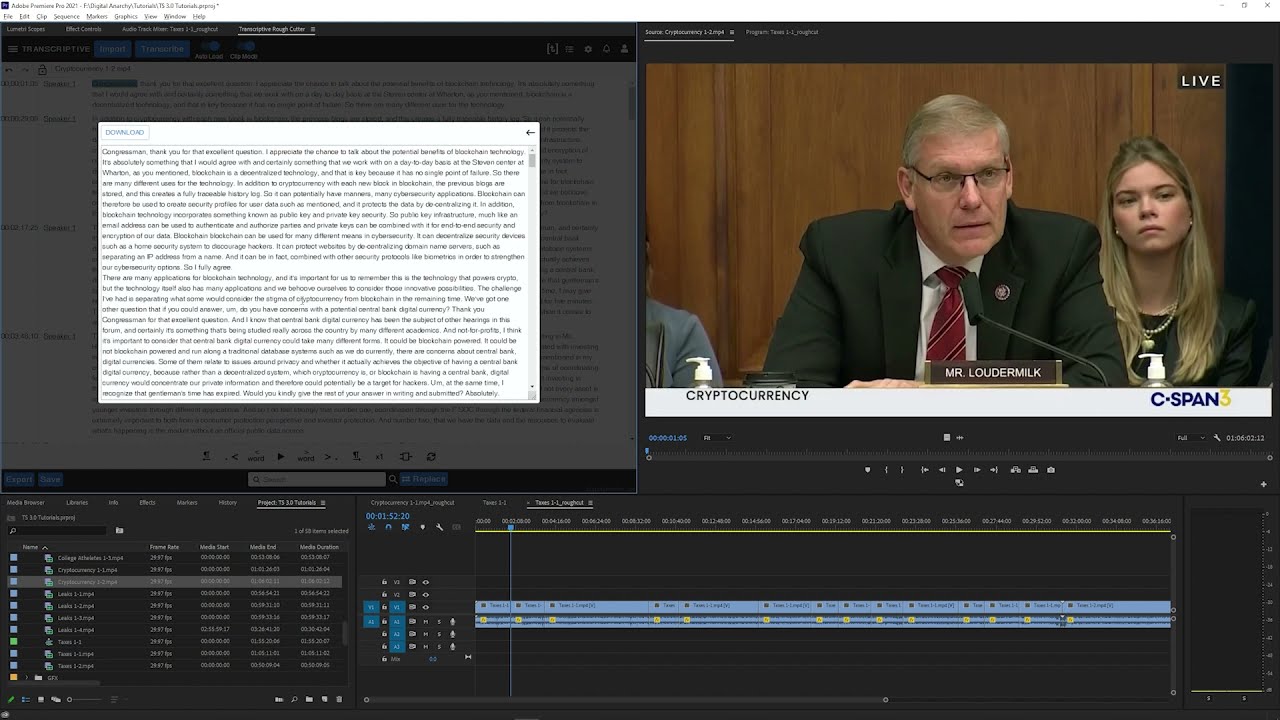Click the linked selection icon in timeline header
Viewport: 1280px width, 720px height.
(x=405, y=527)
